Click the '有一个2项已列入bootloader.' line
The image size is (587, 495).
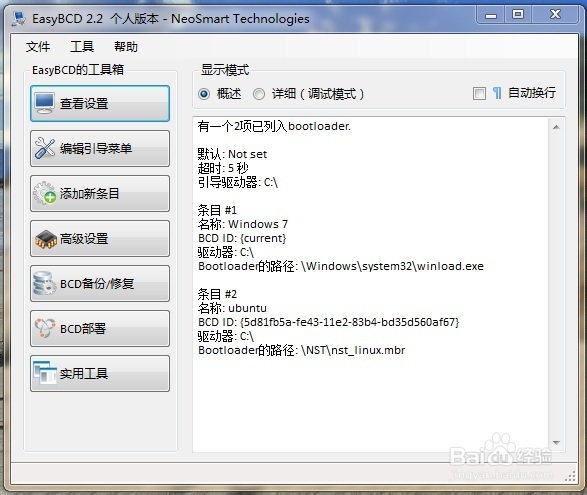[274, 126]
